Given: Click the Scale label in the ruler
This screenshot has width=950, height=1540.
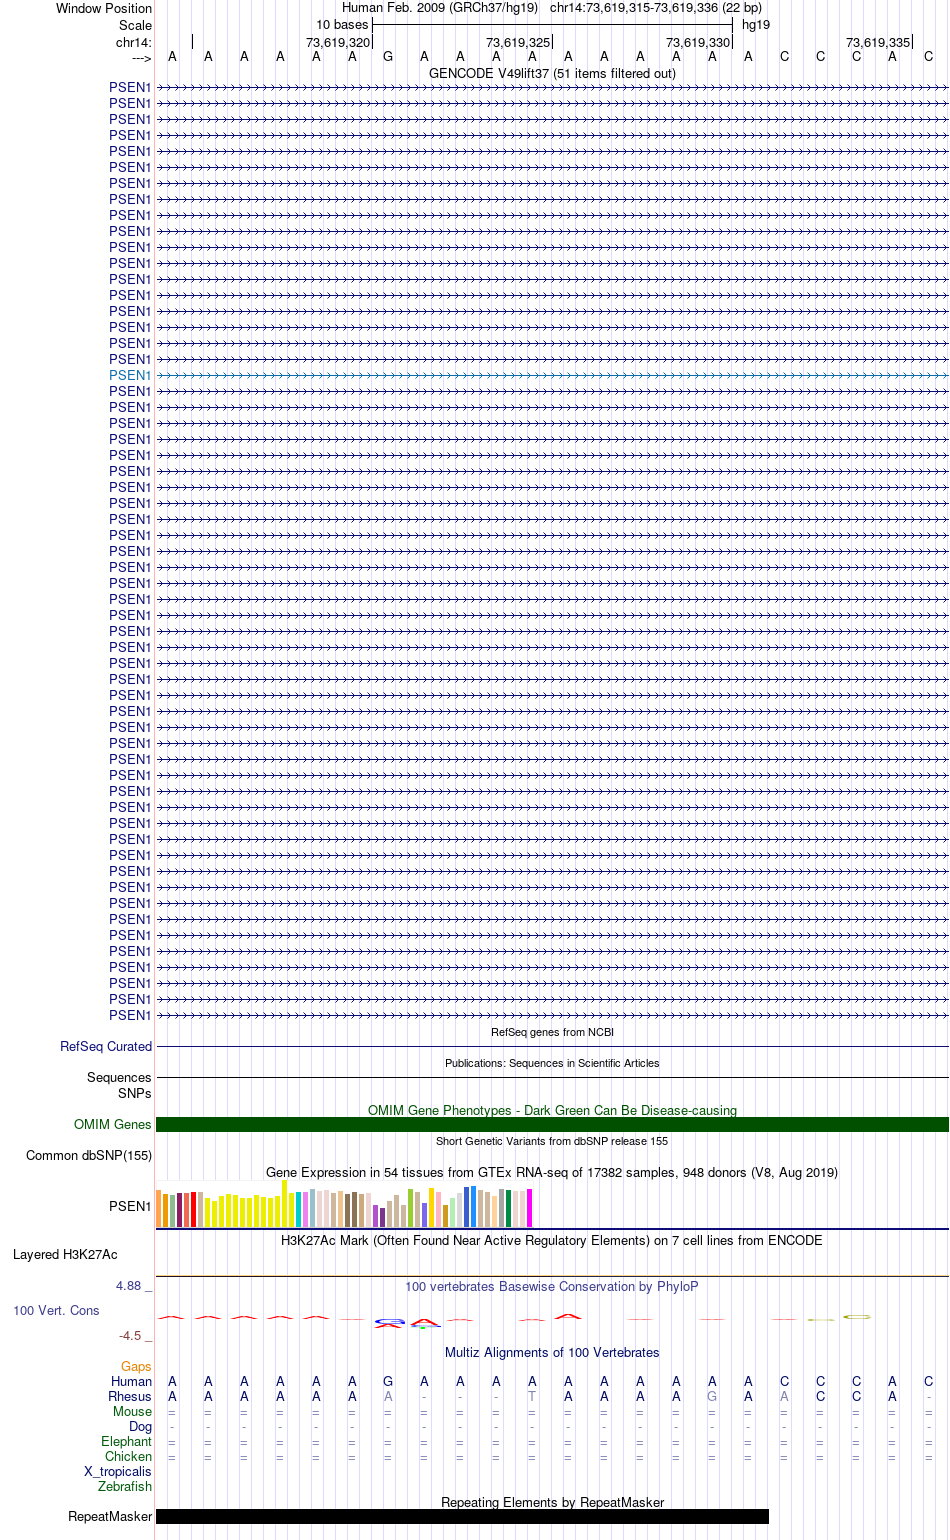Looking at the screenshot, I should click(135, 25).
